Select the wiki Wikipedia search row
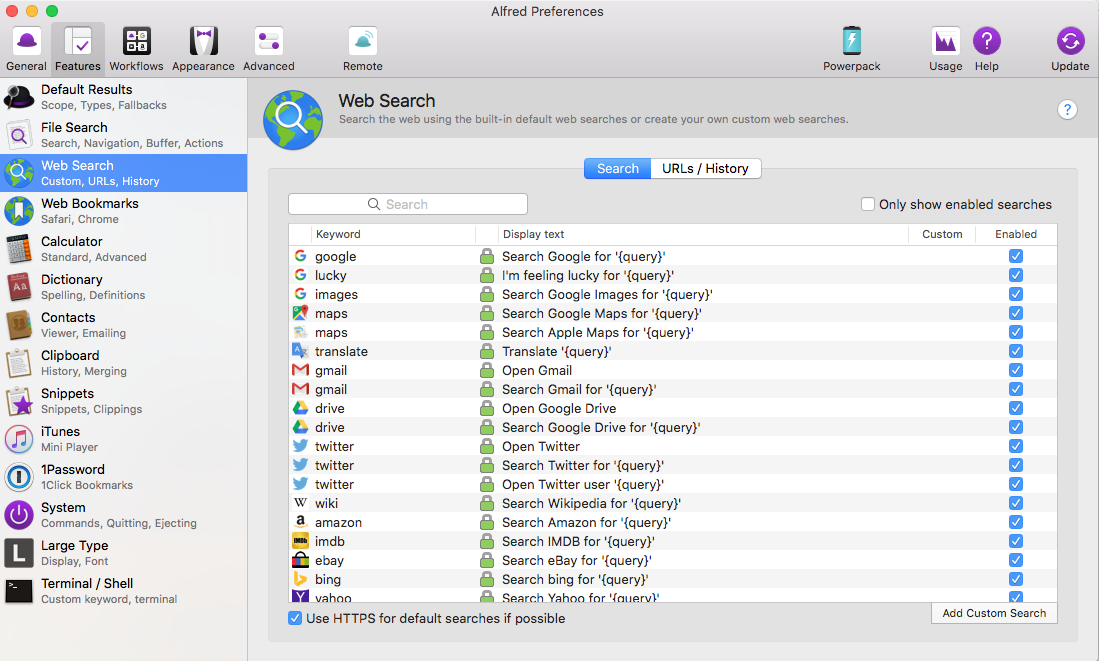This screenshot has width=1099, height=661. tap(590, 503)
